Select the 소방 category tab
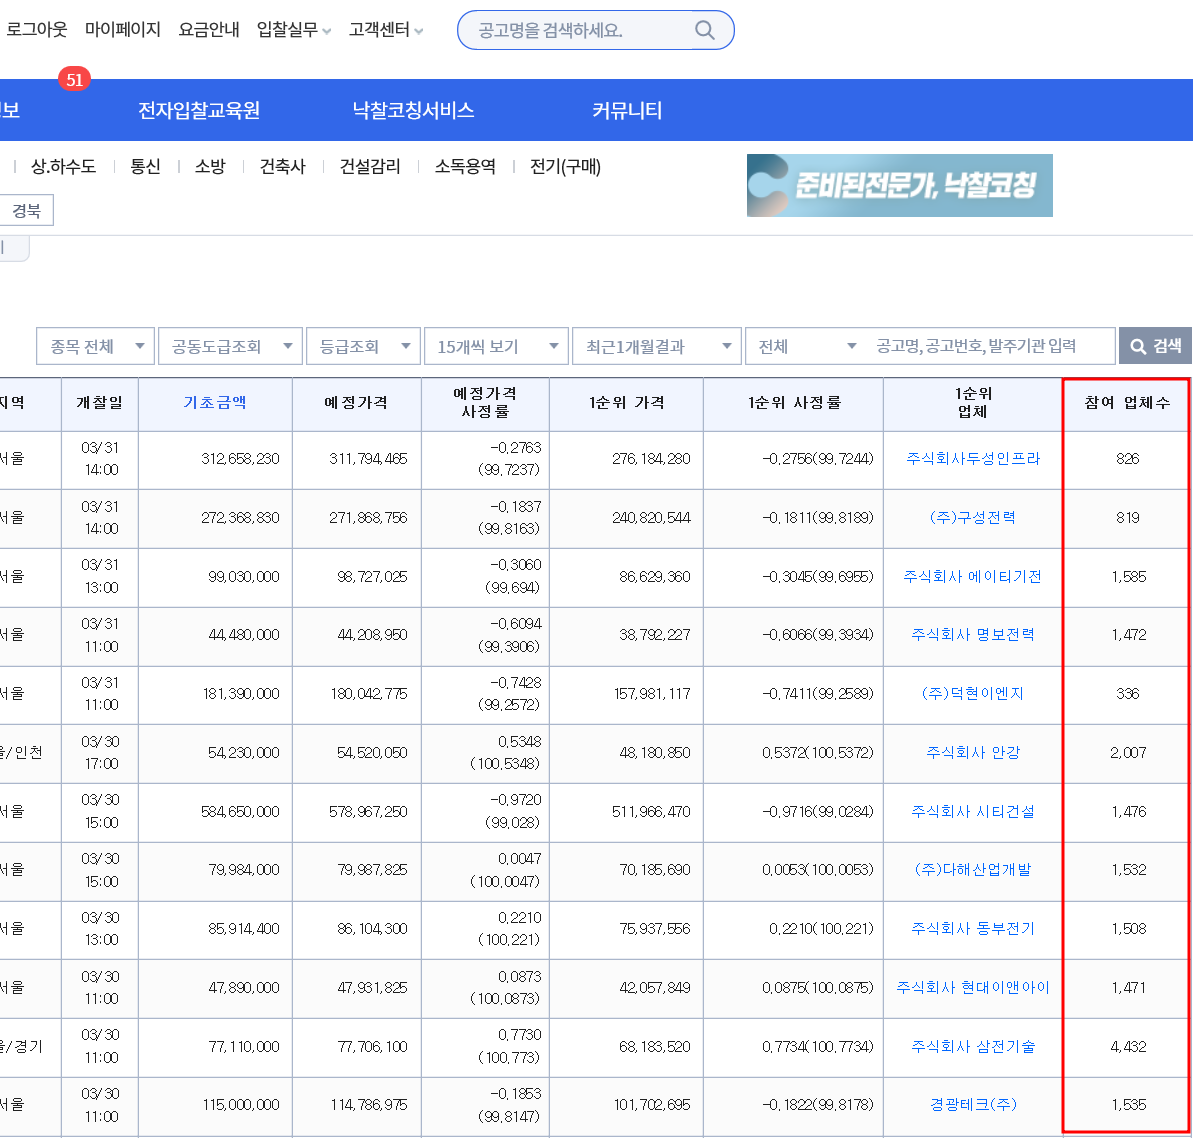This screenshot has width=1193, height=1138. tap(210, 167)
